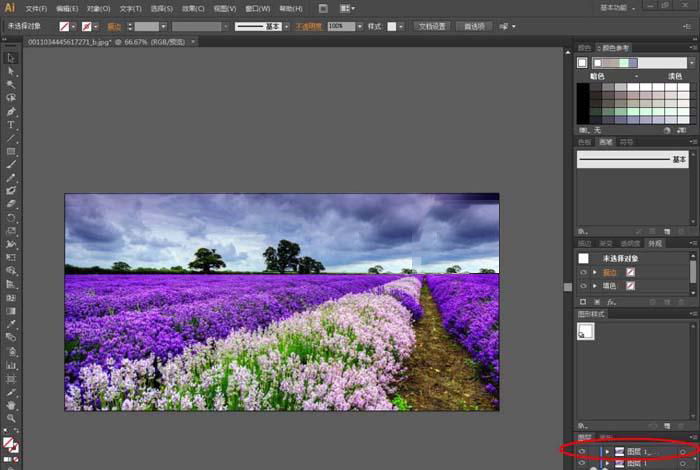Select the Direct Selection tool
The width and height of the screenshot is (700, 470).
pyautogui.click(x=11, y=72)
